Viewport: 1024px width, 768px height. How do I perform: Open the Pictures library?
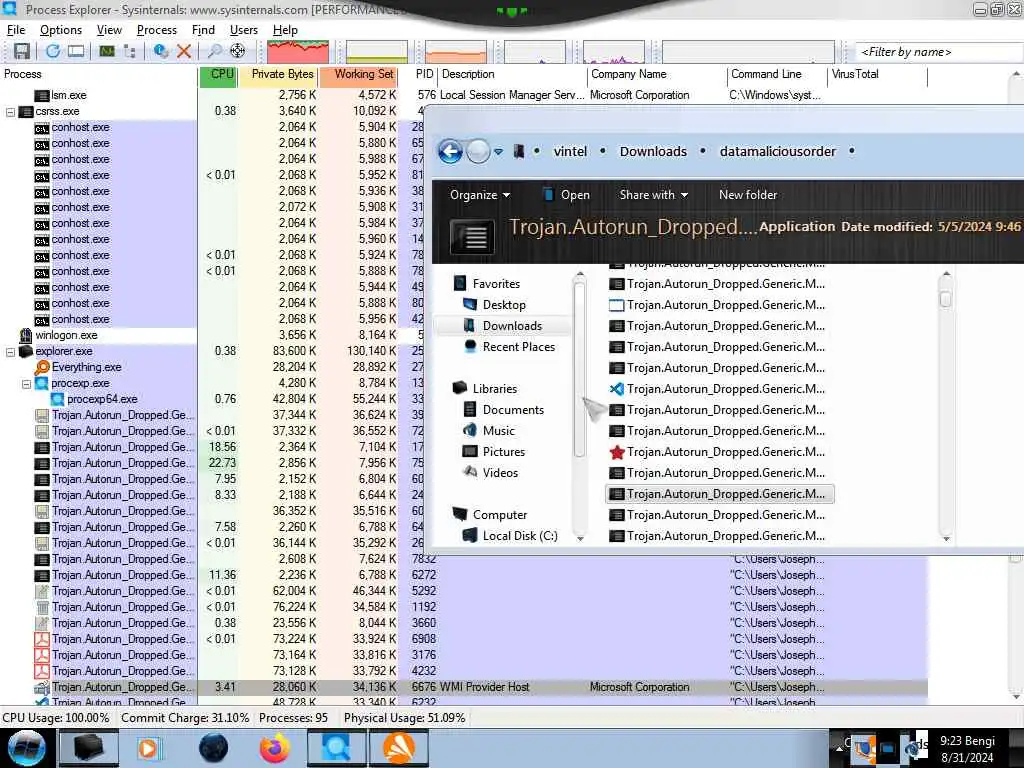pos(504,451)
